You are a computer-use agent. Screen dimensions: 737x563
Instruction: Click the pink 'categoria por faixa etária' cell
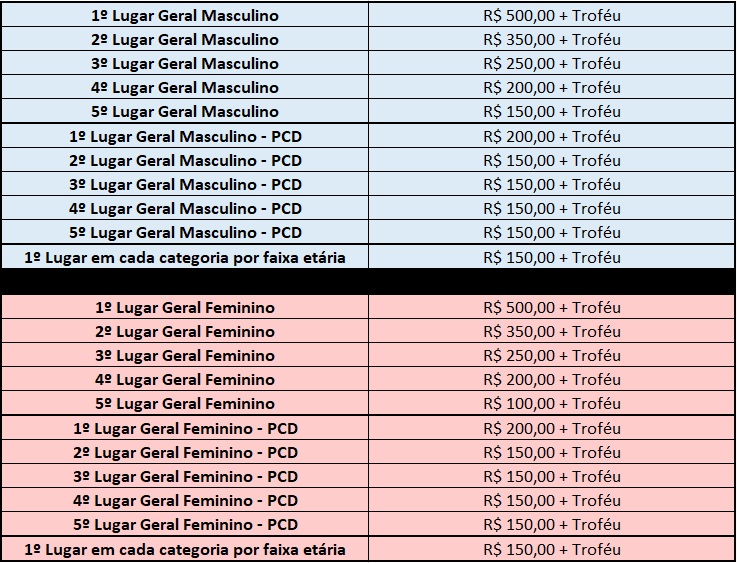185,549
